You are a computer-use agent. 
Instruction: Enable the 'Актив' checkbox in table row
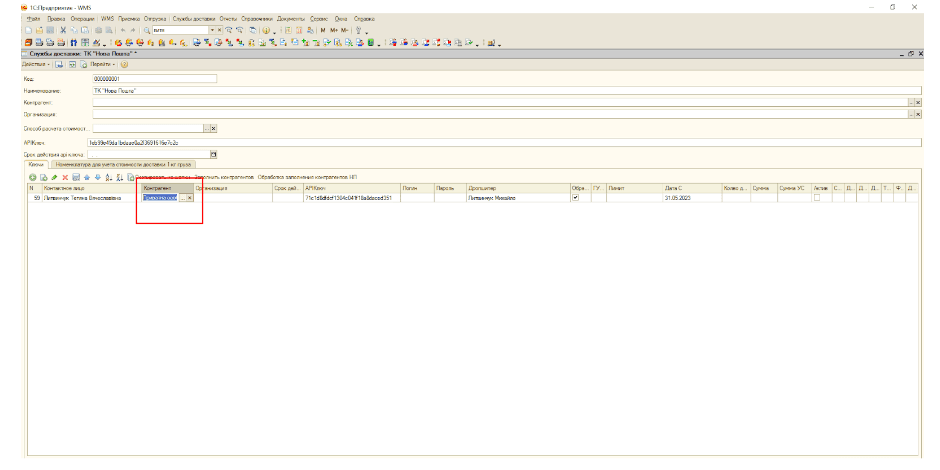coord(817,198)
